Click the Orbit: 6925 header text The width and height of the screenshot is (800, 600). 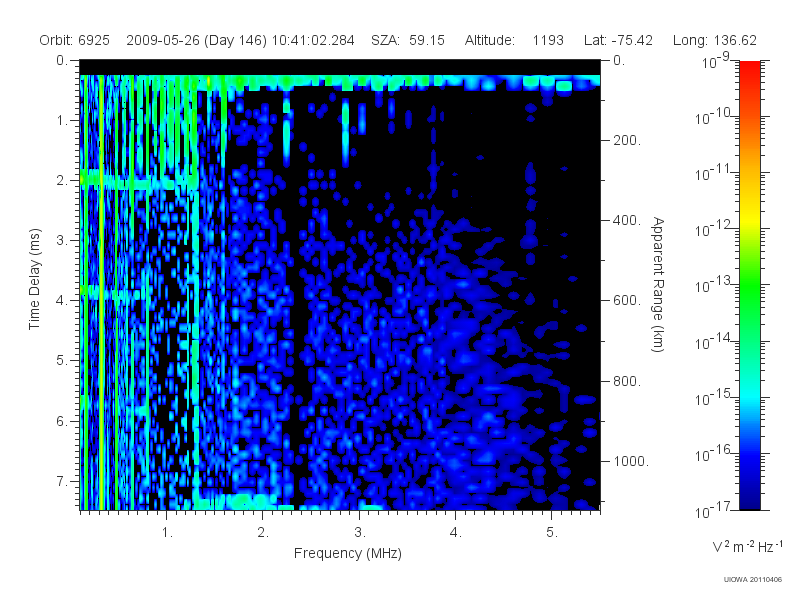click(x=74, y=40)
